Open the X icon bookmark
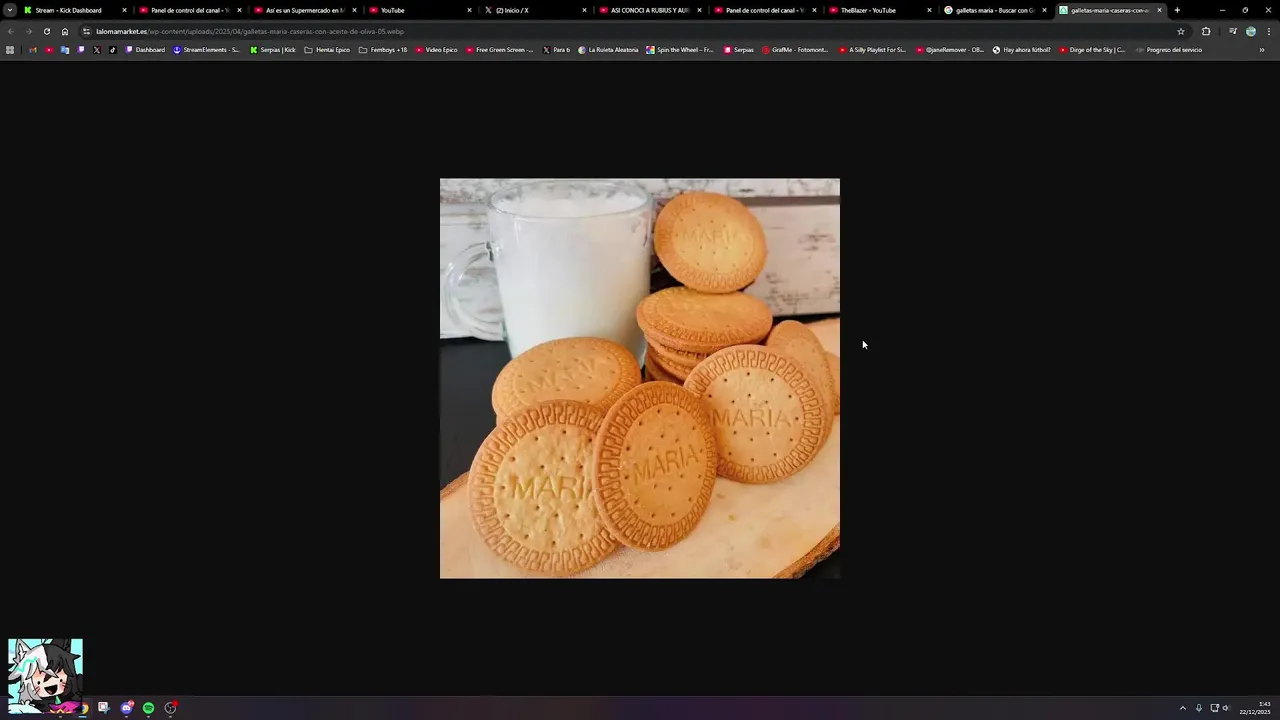Viewport: 1280px width, 720px height. tap(97, 50)
